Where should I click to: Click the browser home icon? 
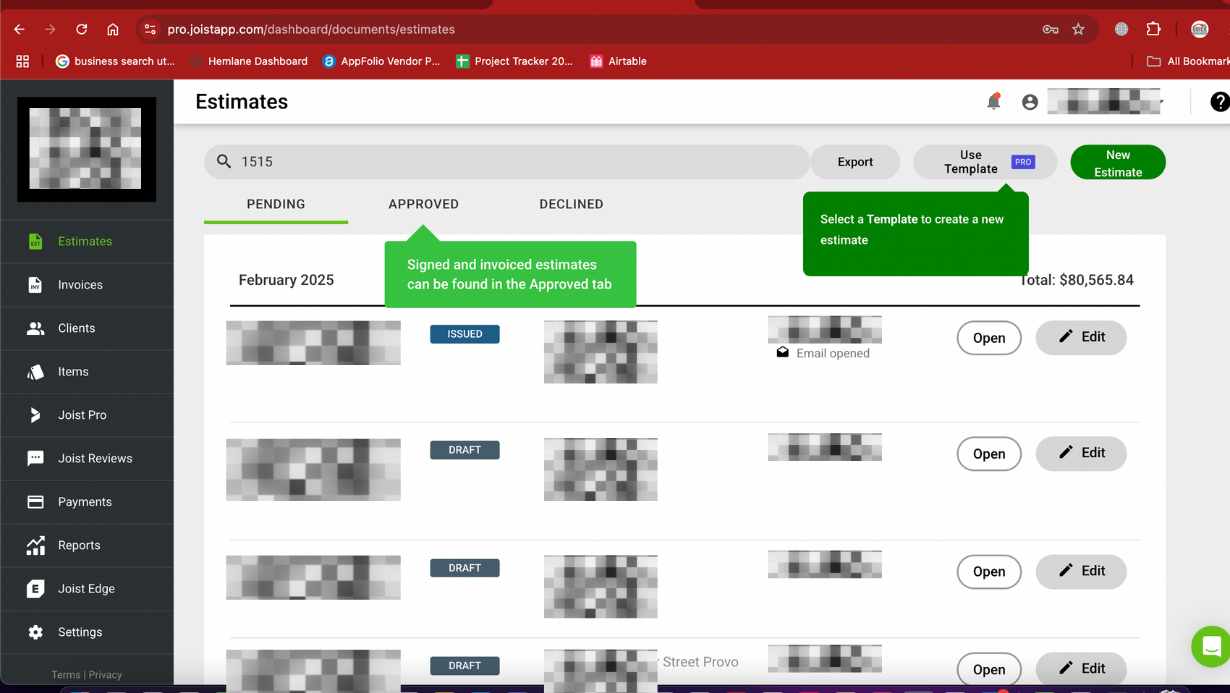pos(113,29)
